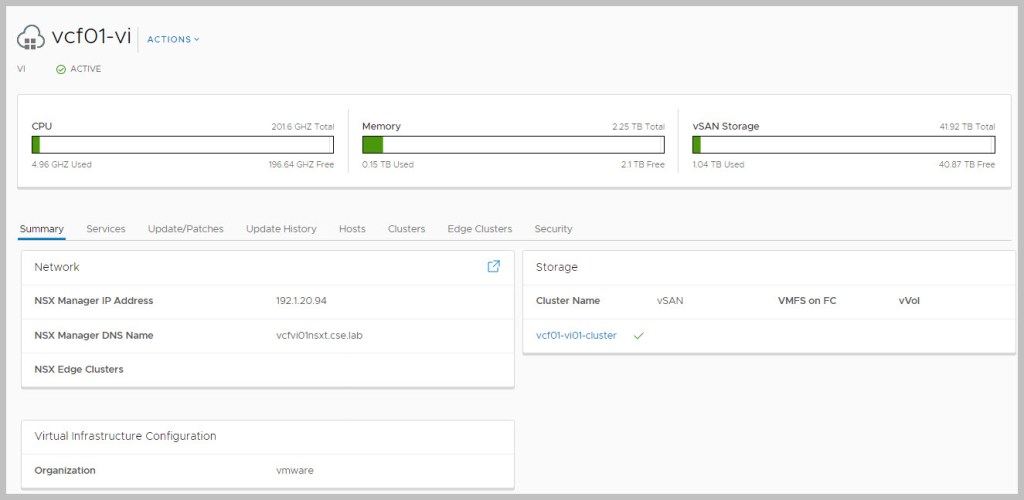Click the vSAN Storage usage bar

point(843,145)
